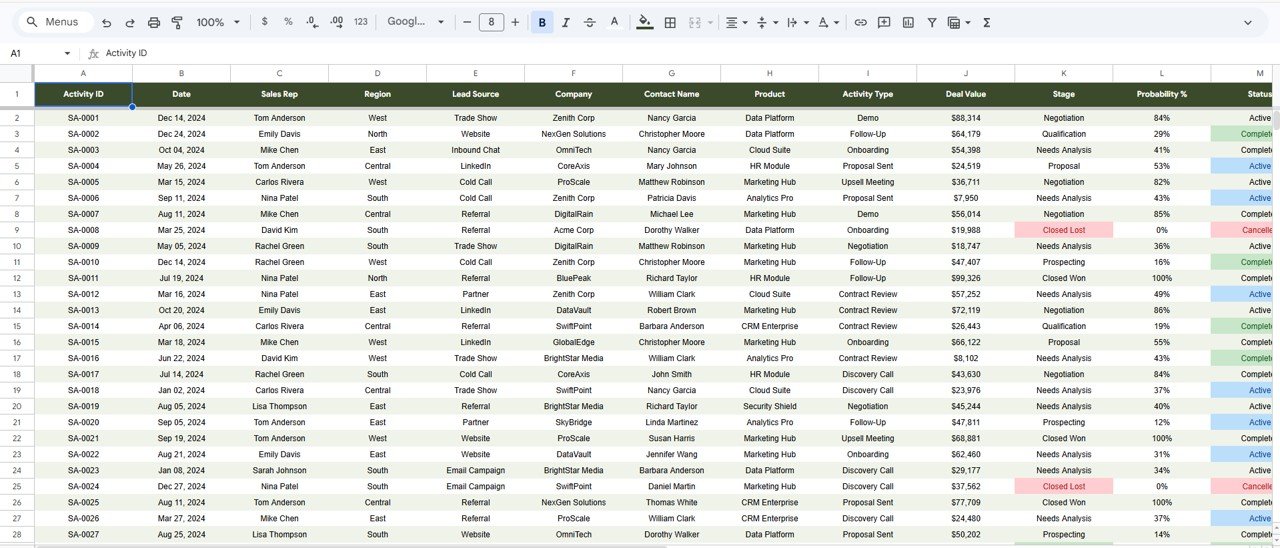Increase font size with the plus button
The width and height of the screenshot is (1280, 548).
tap(515, 22)
